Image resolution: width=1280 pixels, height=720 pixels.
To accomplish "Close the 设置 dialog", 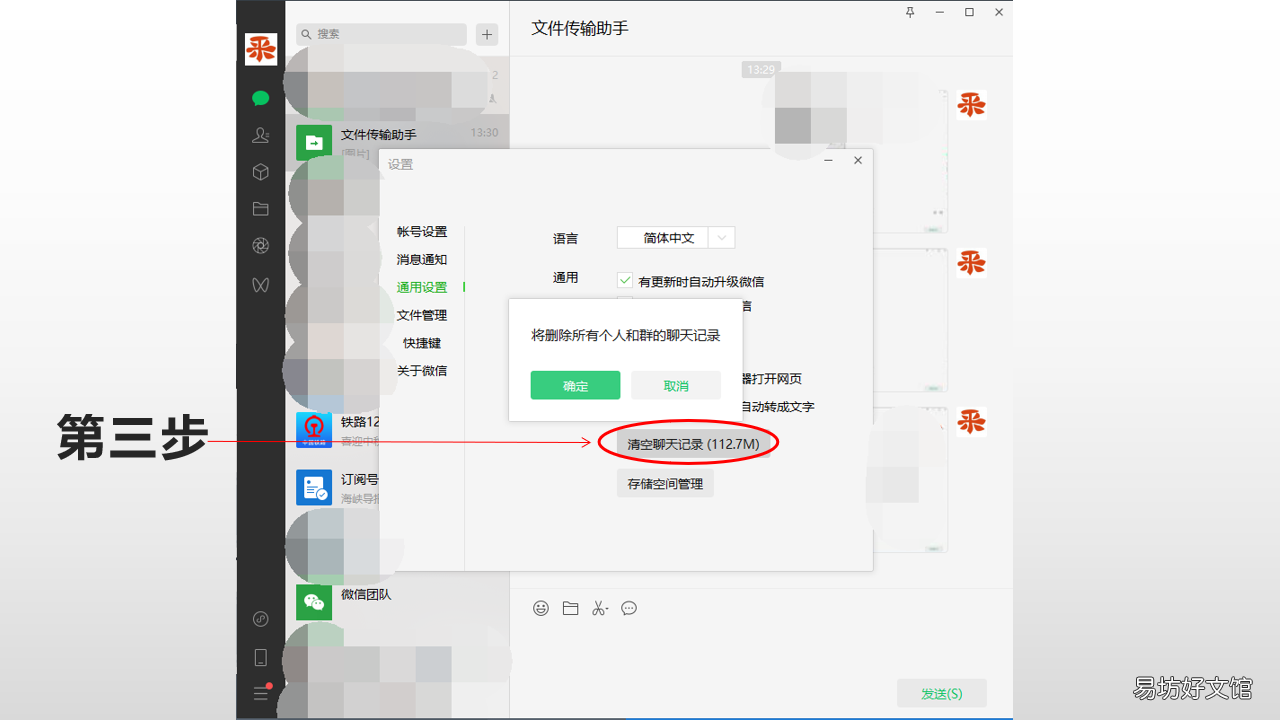I will click(858, 160).
